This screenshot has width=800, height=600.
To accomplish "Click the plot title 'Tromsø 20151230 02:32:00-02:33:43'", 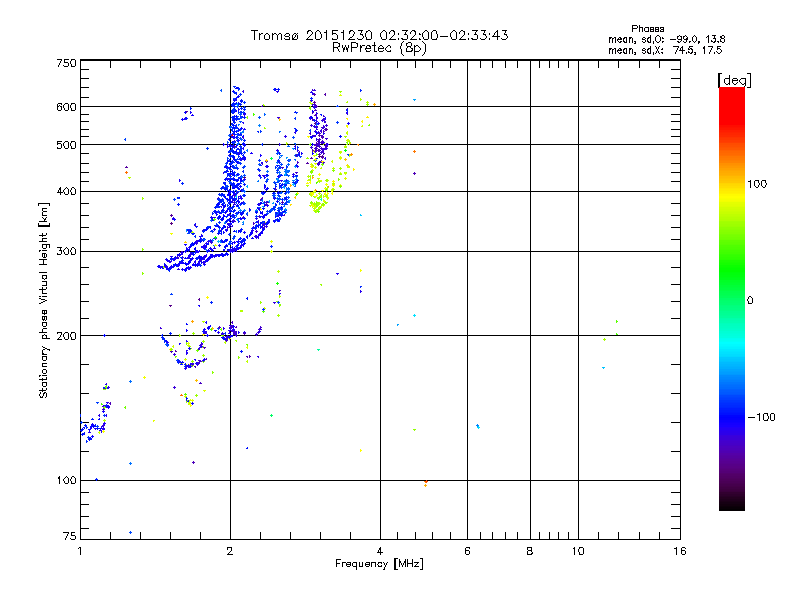I will click(x=379, y=35).
